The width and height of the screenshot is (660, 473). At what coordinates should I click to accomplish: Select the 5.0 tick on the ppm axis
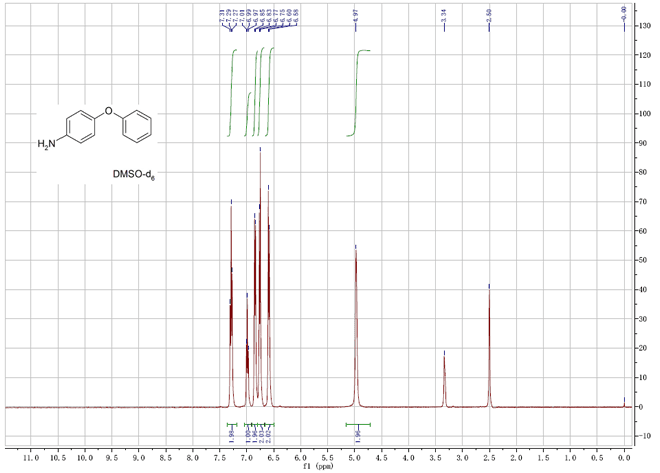pyautogui.click(x=355, y=456)
